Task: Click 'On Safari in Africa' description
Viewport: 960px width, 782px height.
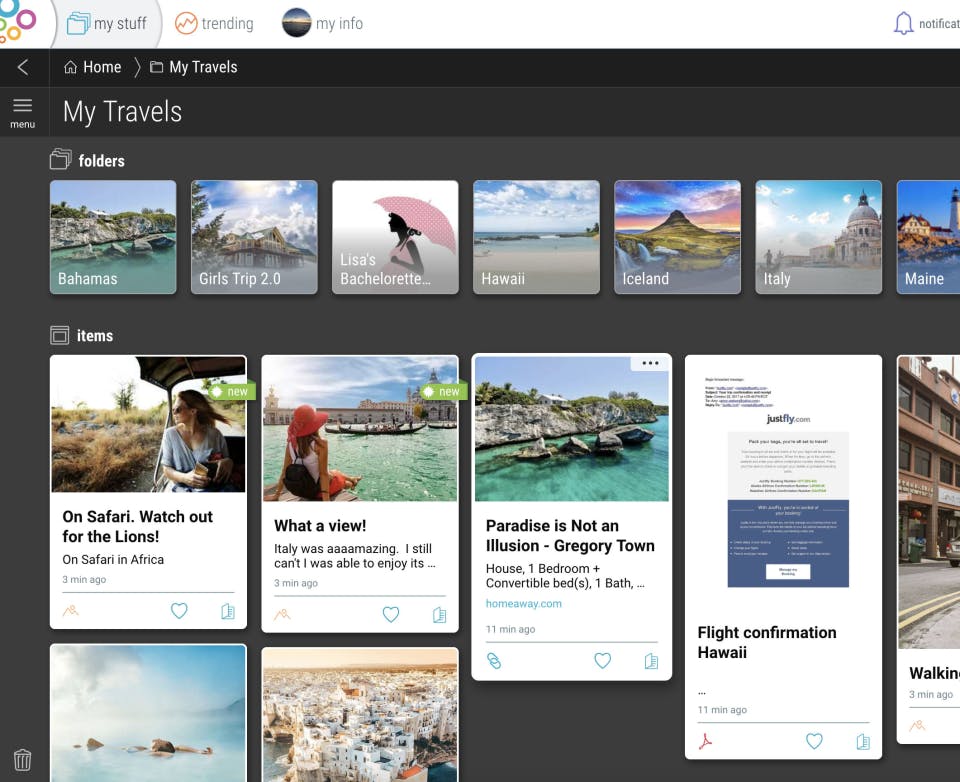Action: click(x=113, y=559)
